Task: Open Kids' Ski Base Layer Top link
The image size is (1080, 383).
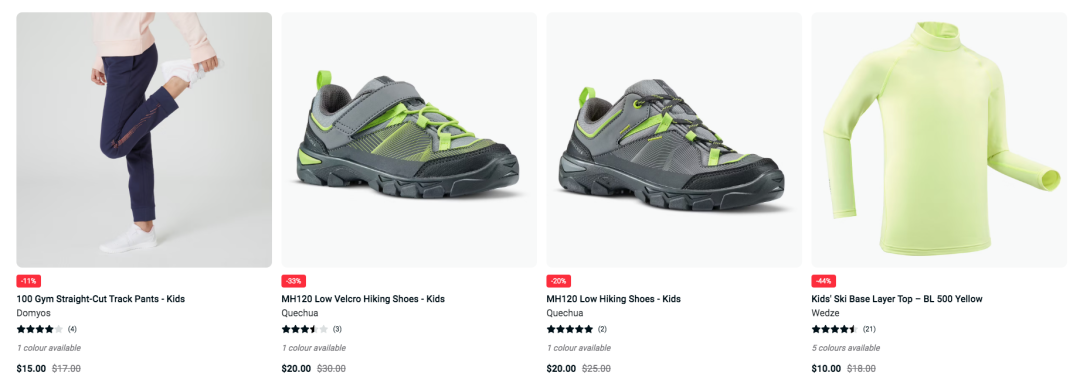Action: coord(897,299)
